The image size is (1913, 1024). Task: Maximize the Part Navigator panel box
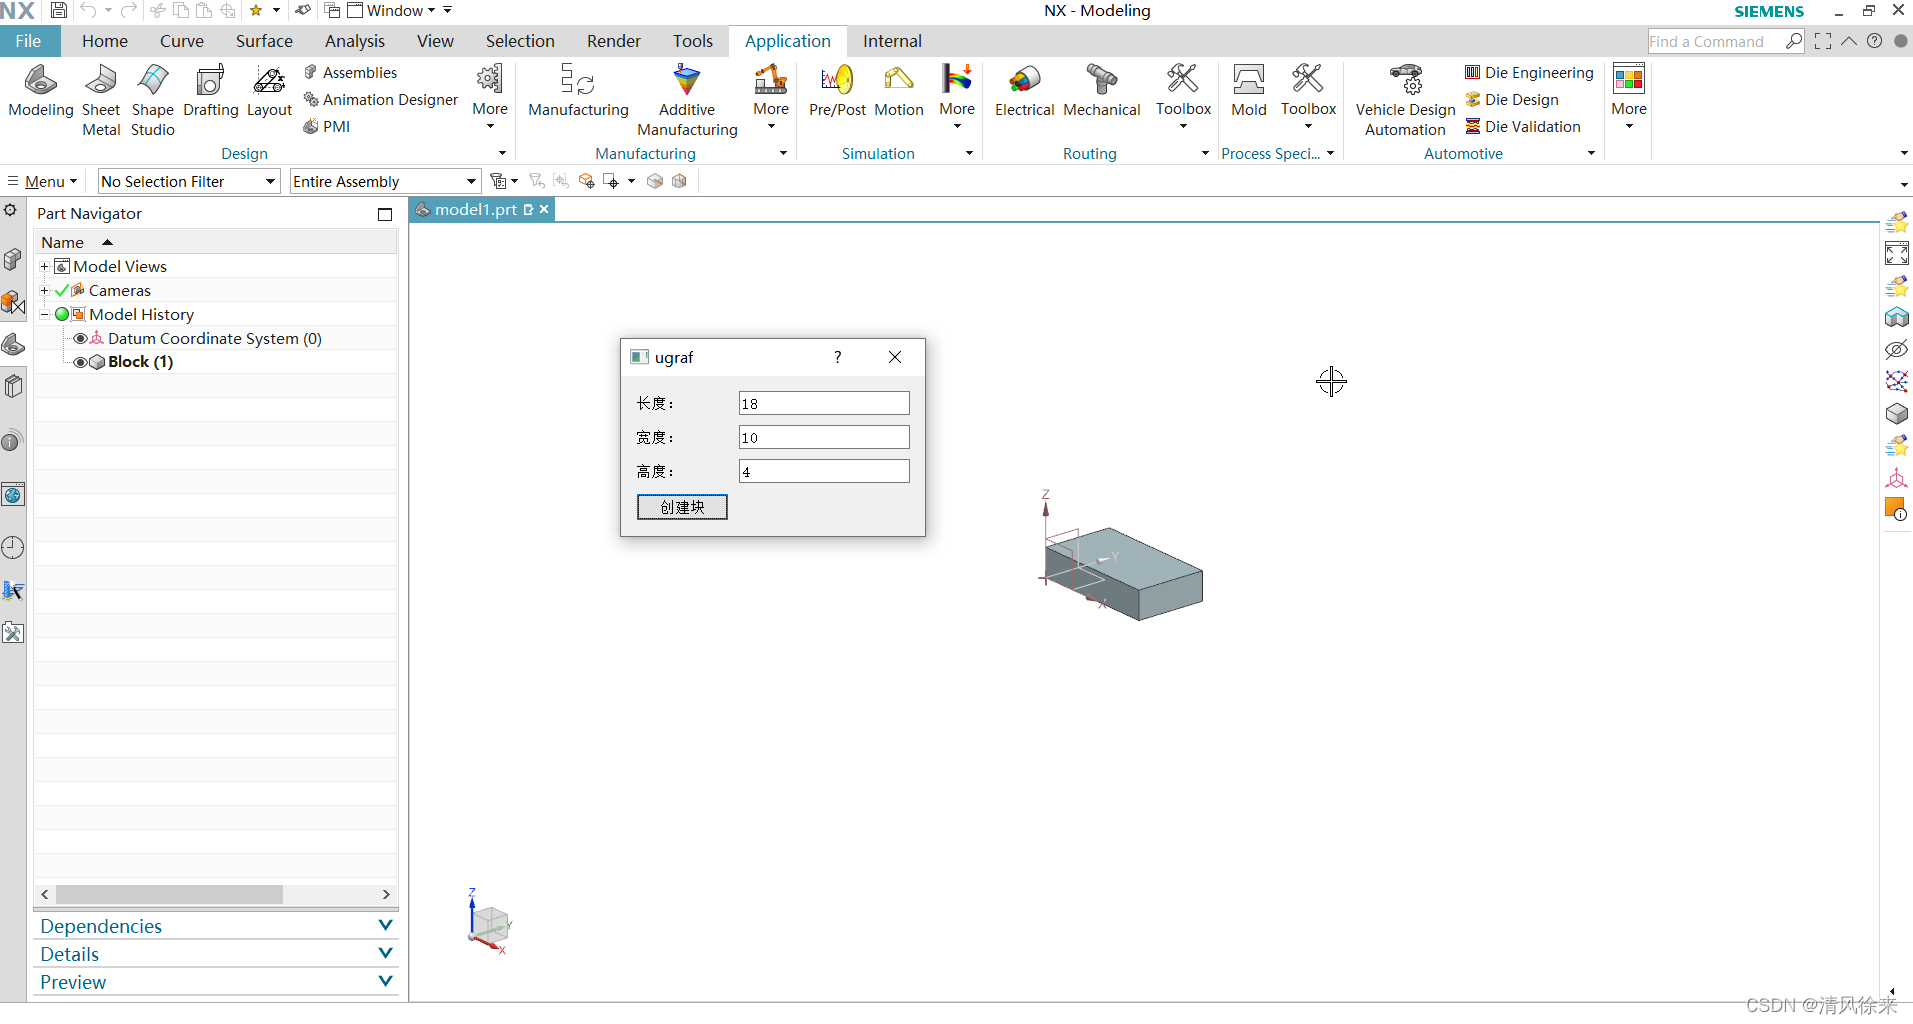point(385,214)
